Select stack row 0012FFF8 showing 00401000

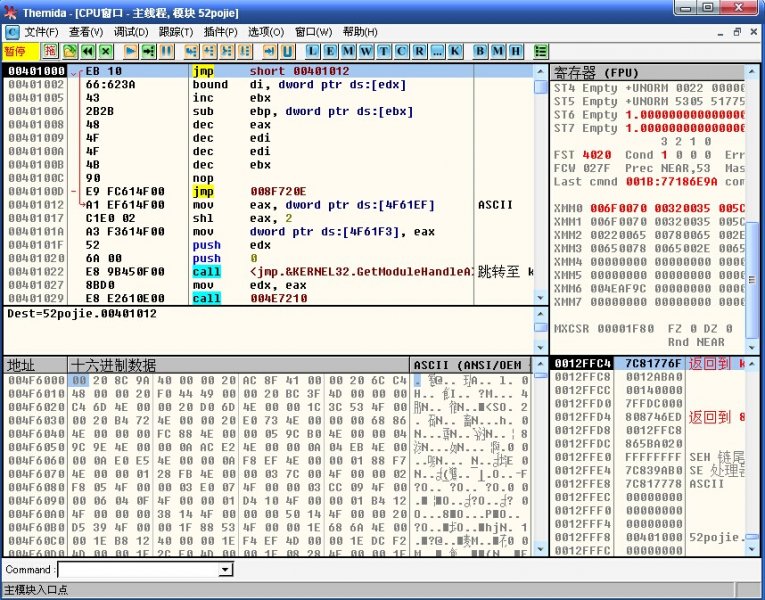click(648, 537)
